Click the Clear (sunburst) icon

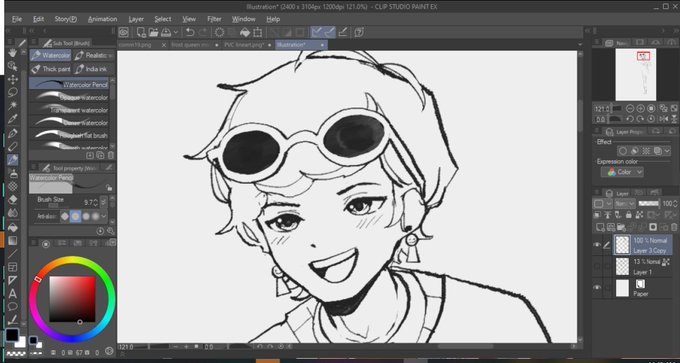[x=220, y=32]
